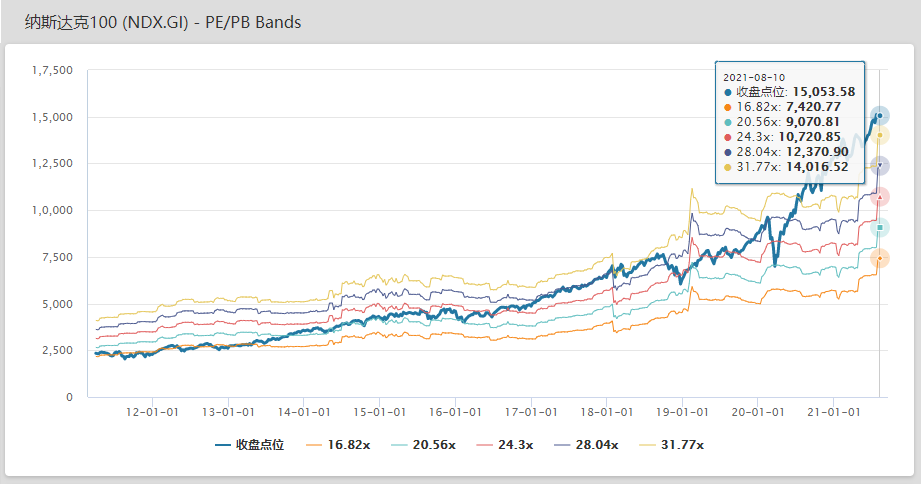This screenshot has width=921, height=484.
Task: Click x-axis label 14-01-01
Action: point(304,412)
